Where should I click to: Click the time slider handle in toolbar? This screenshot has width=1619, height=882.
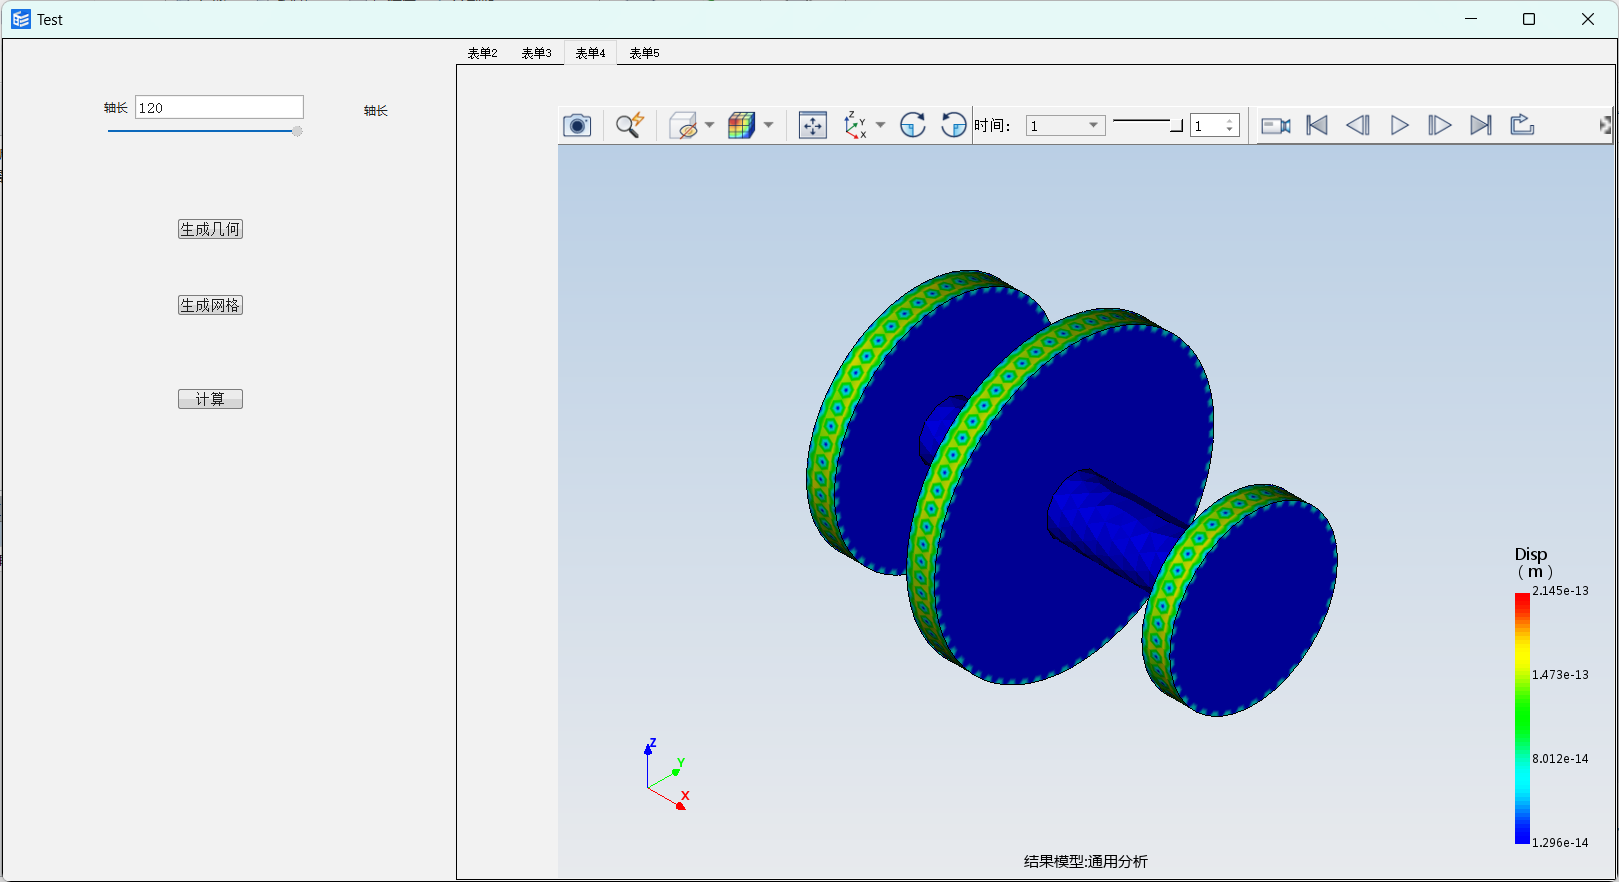point(1177,125)
